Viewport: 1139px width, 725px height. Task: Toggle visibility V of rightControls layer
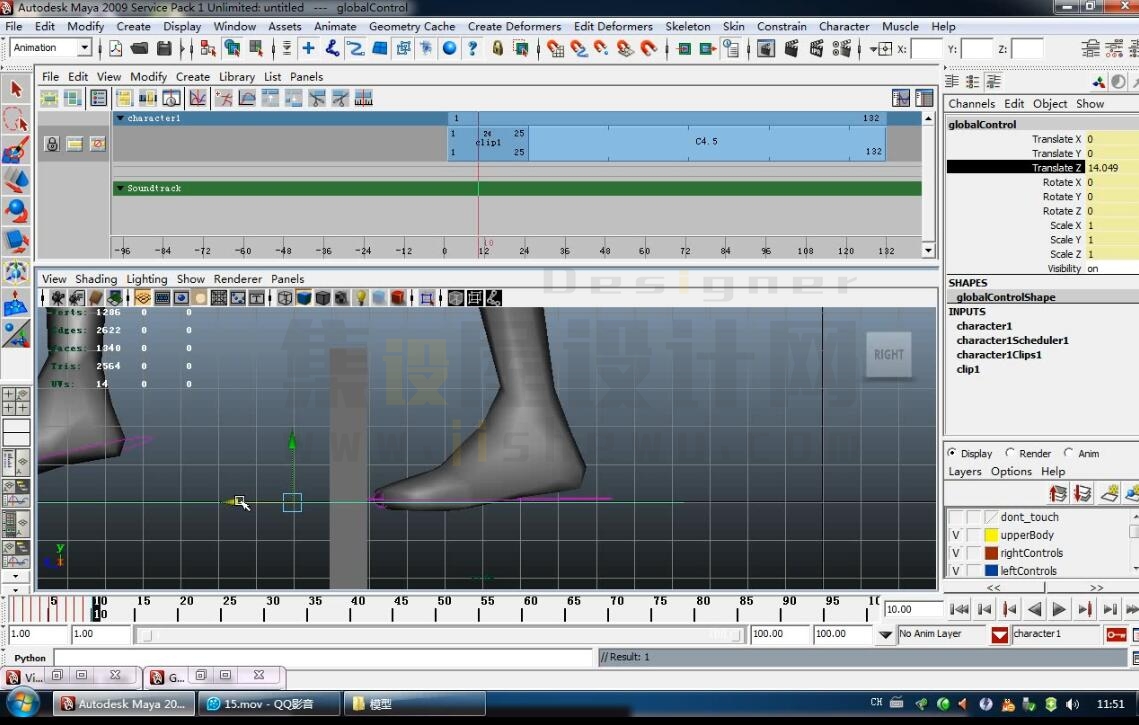click(956, 553)
